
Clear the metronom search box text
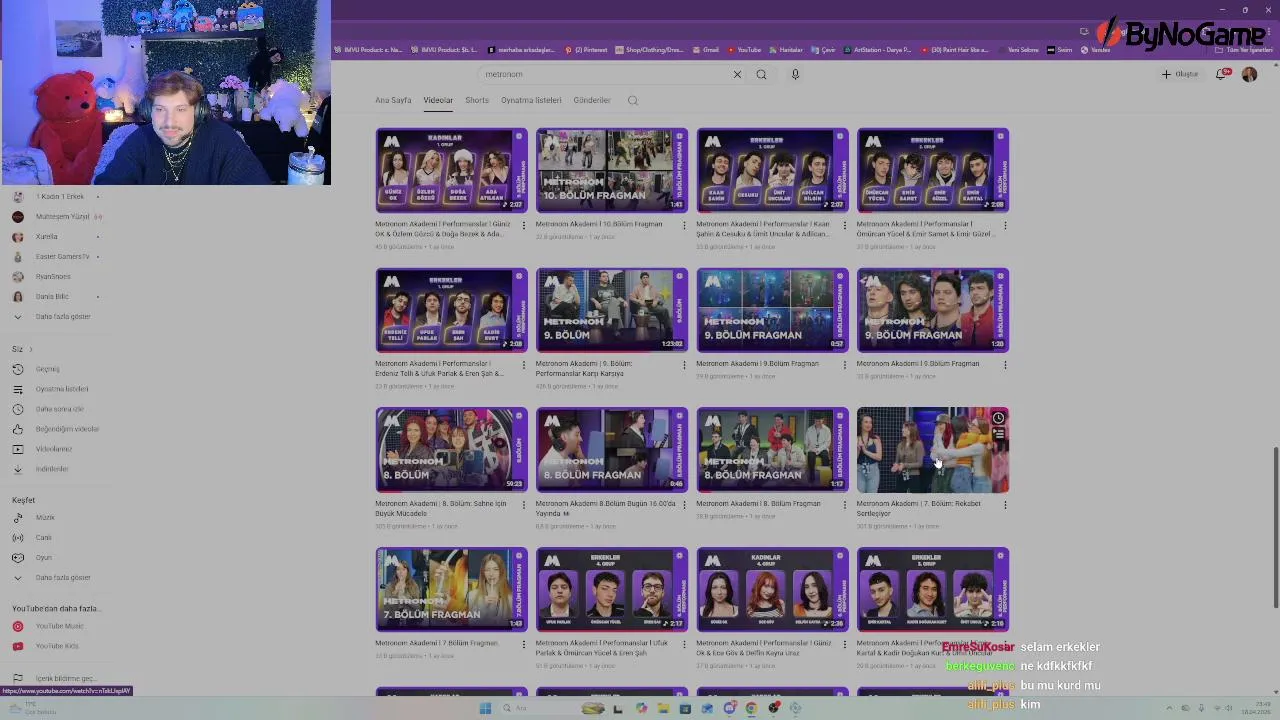pos(737,74)
